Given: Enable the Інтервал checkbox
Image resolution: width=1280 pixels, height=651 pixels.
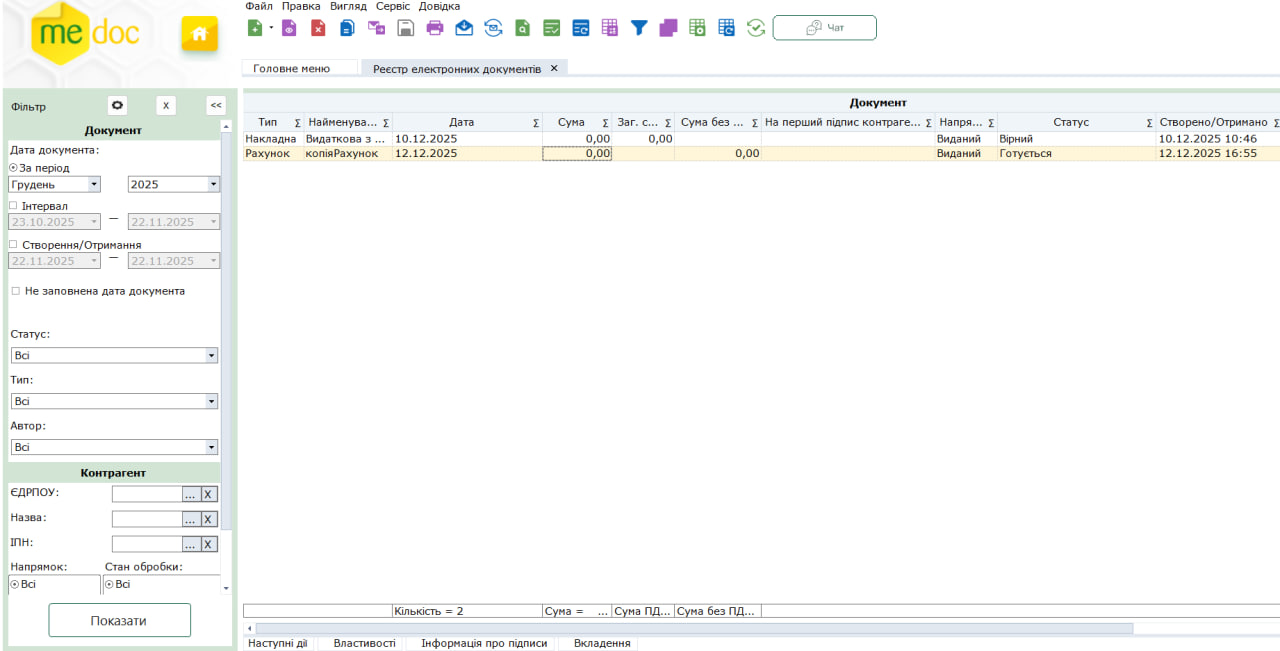Looking at the screenshot, I should point(14,206).
